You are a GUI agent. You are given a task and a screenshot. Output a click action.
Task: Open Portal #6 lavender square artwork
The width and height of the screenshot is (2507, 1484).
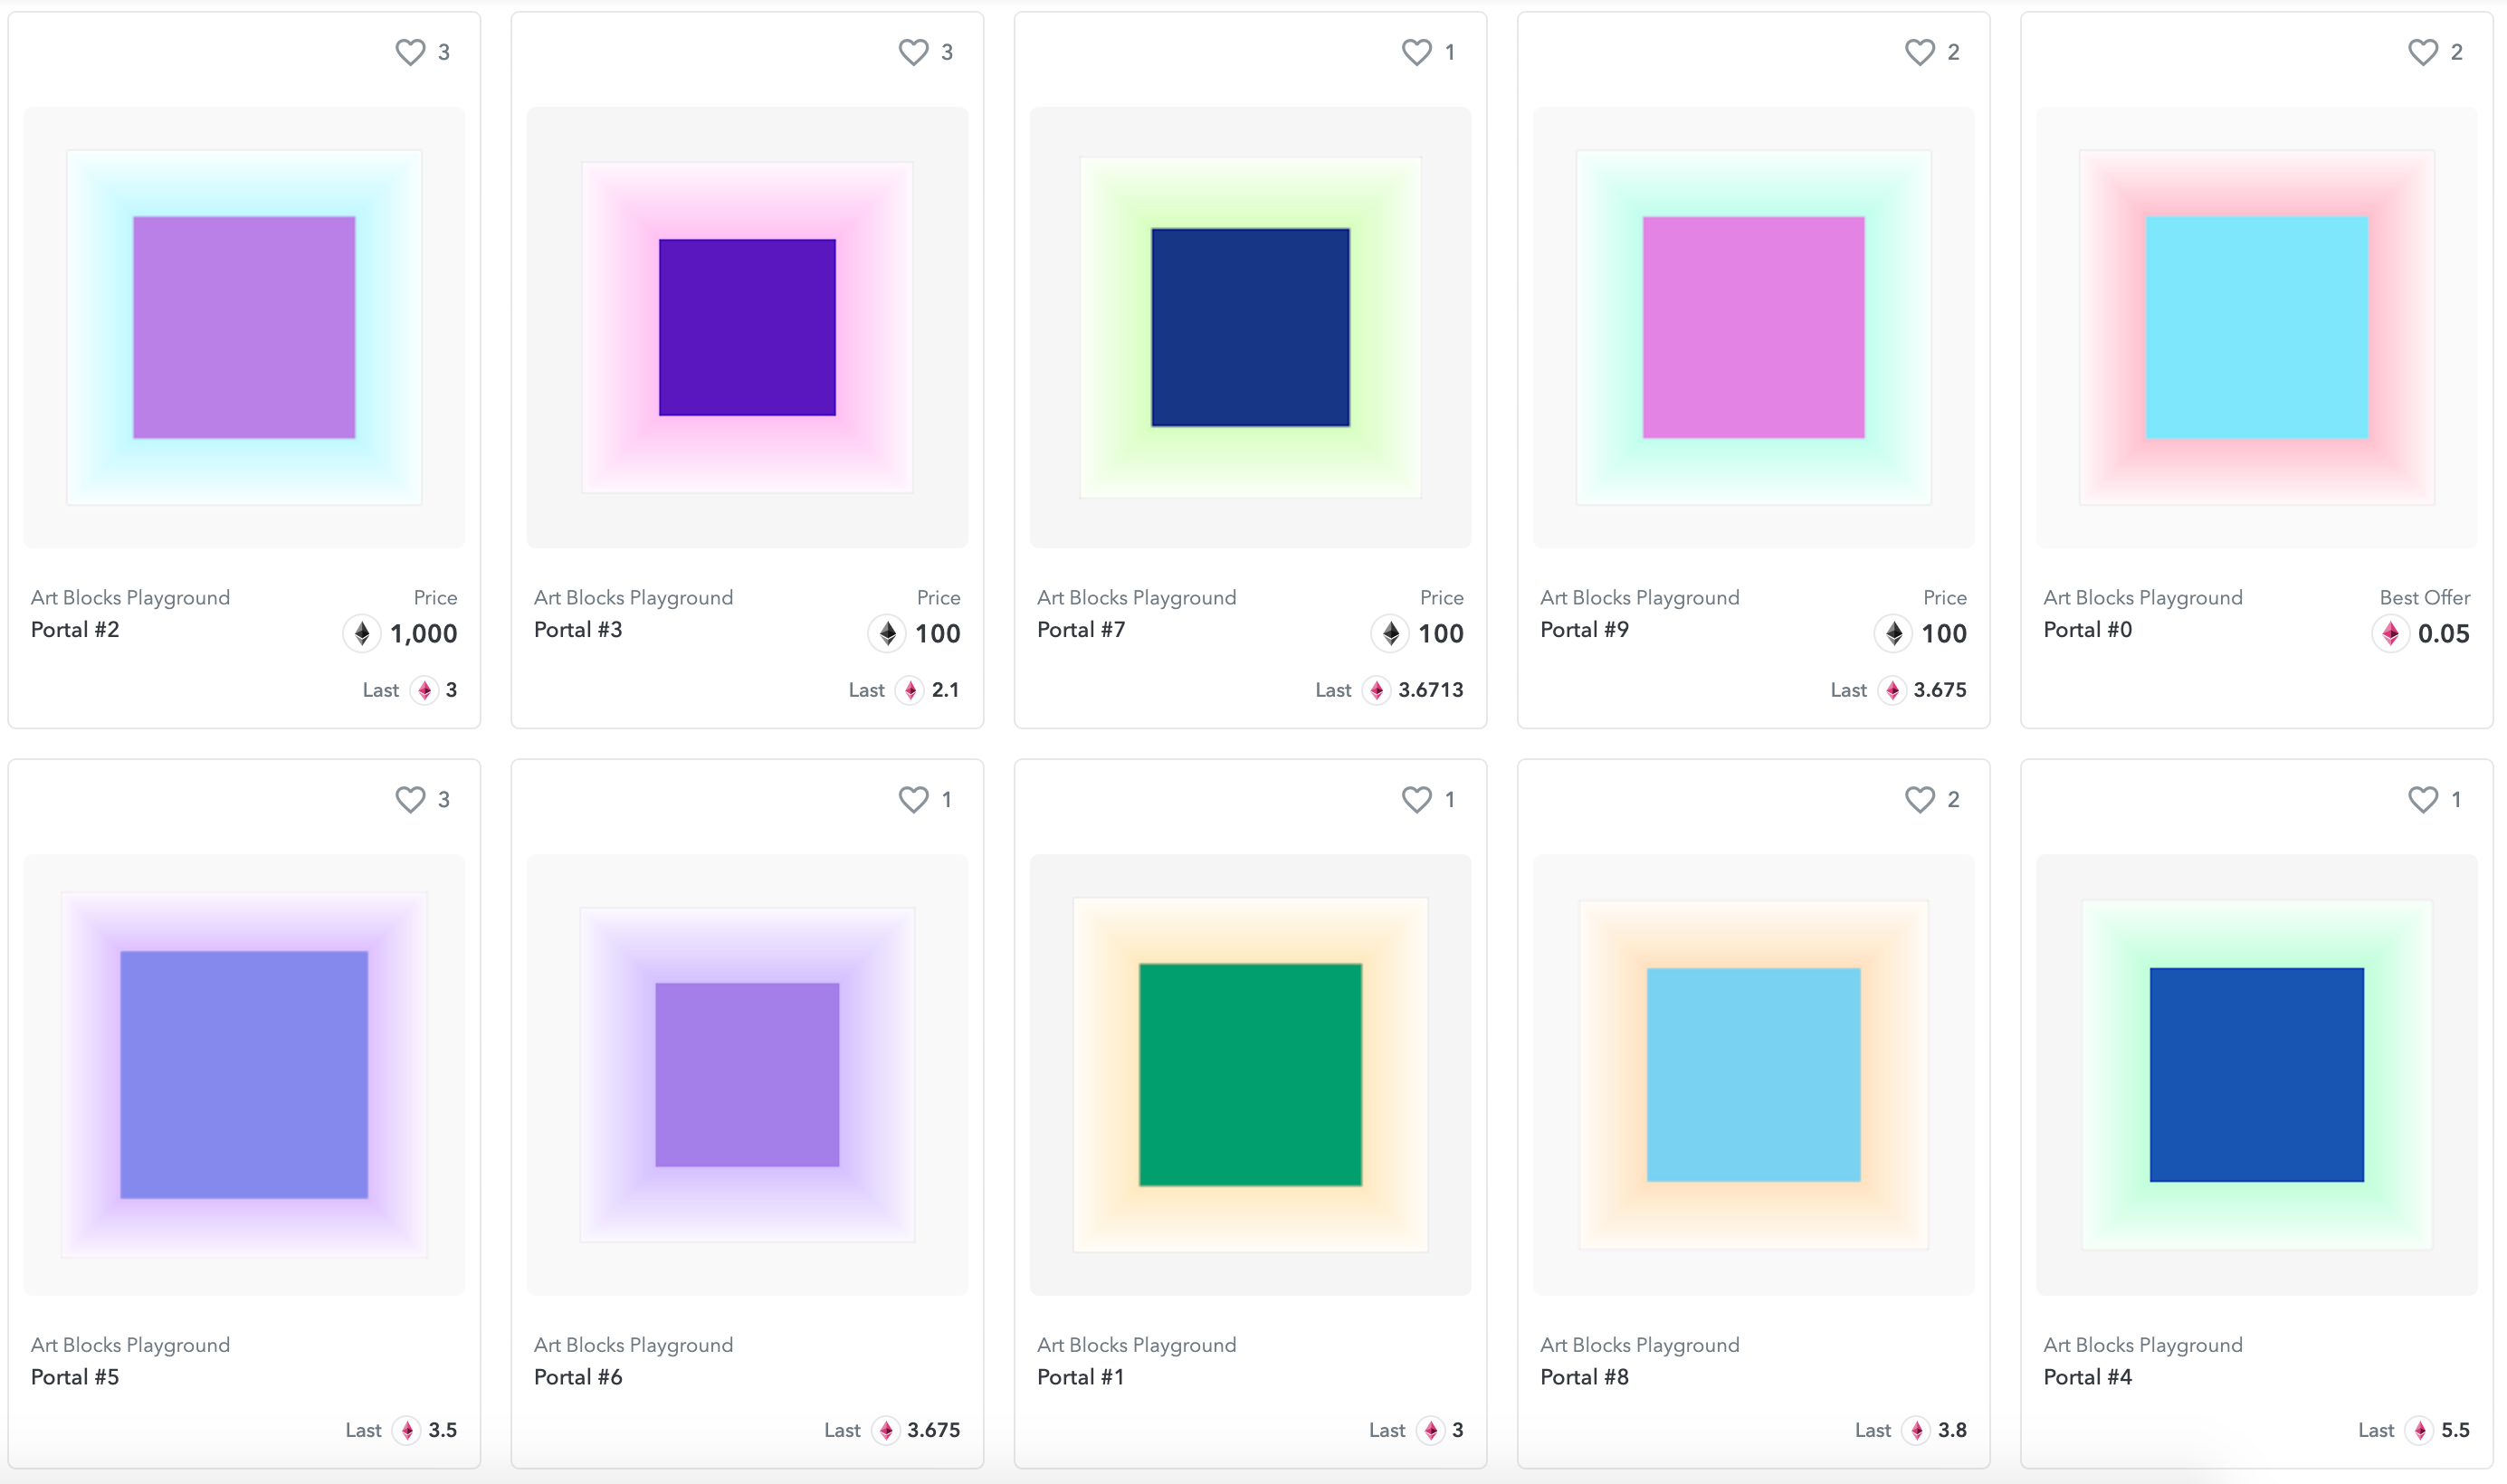(x=747, y=1075)
